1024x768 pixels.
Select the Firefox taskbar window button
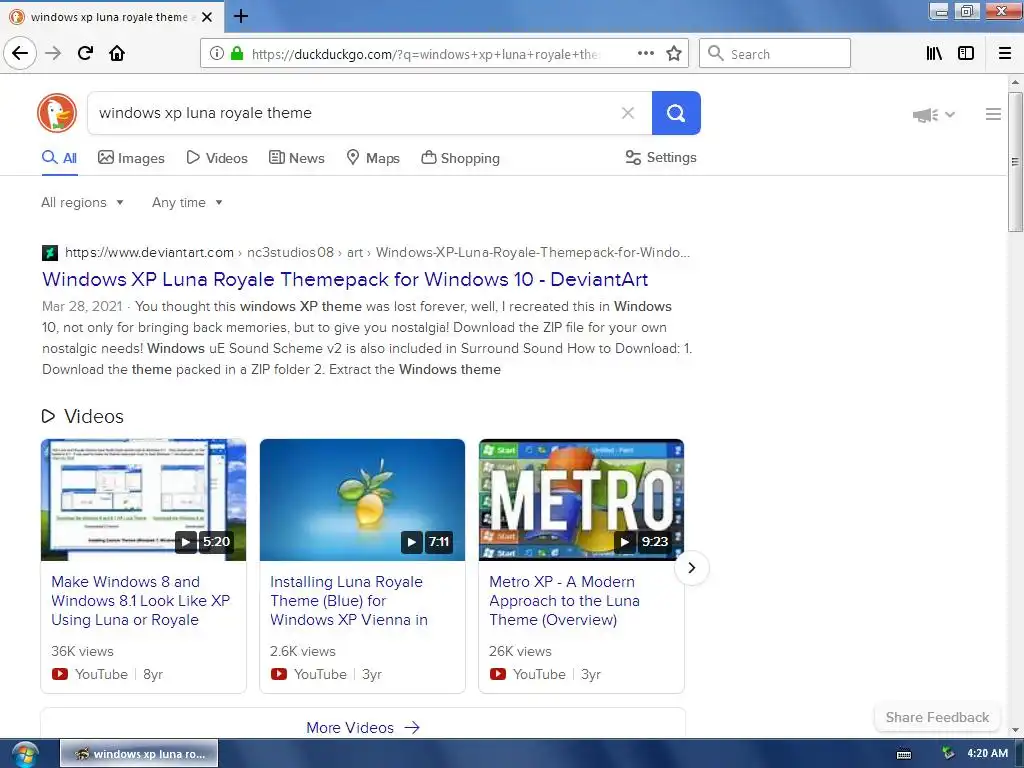139,754
